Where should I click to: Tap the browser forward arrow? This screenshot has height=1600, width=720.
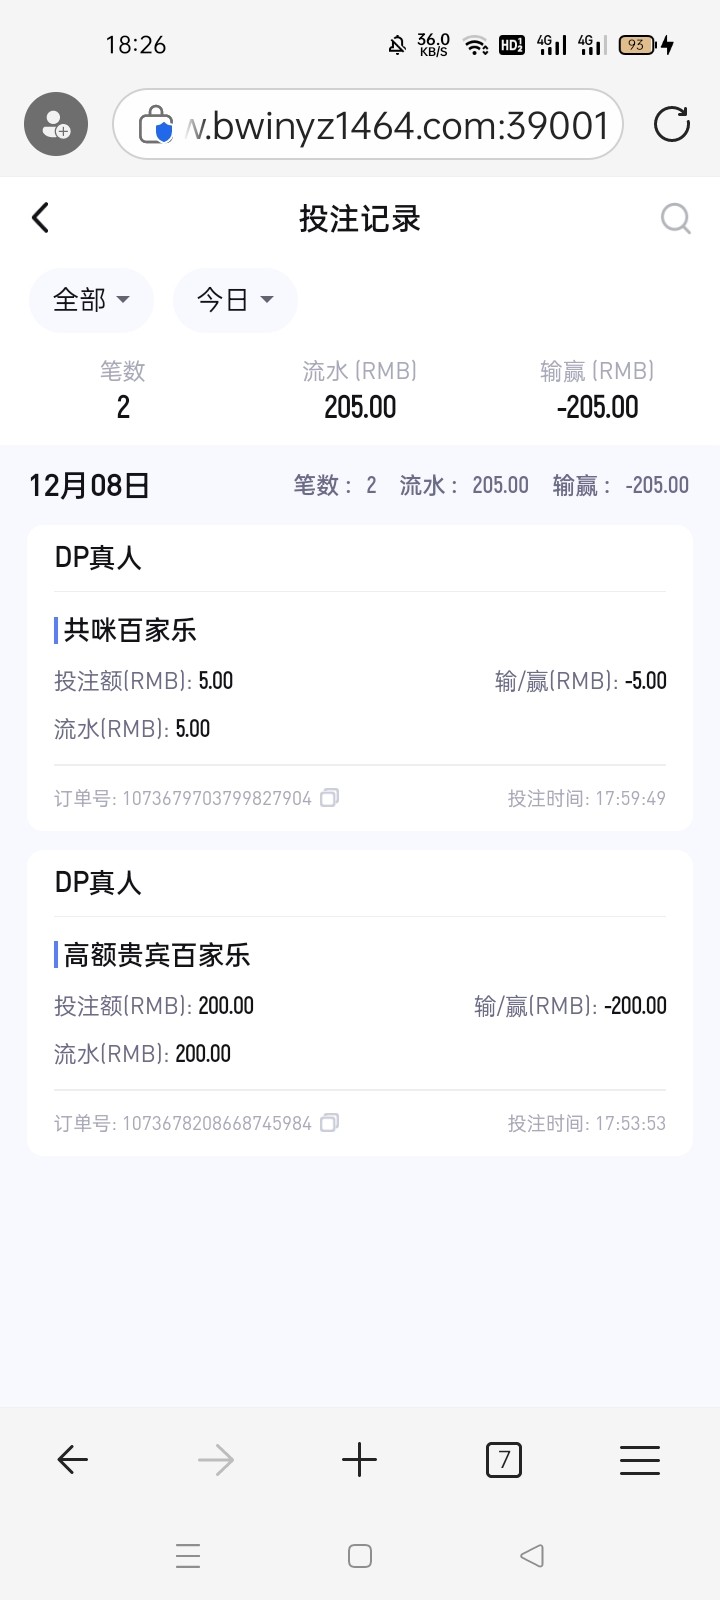[x=216, y=1461]
